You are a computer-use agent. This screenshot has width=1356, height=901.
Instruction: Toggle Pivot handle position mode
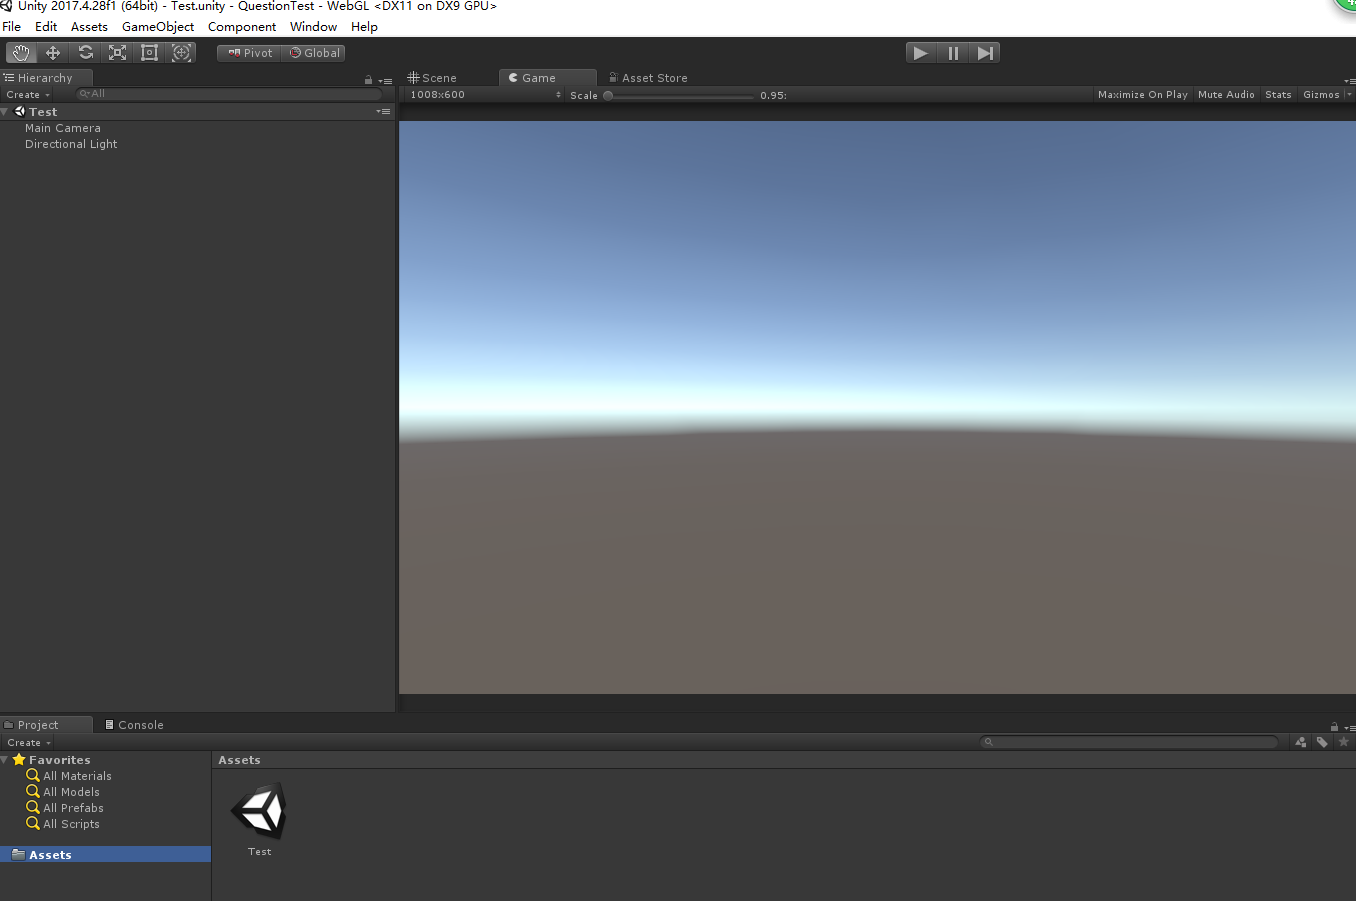[x=248, y=53]
